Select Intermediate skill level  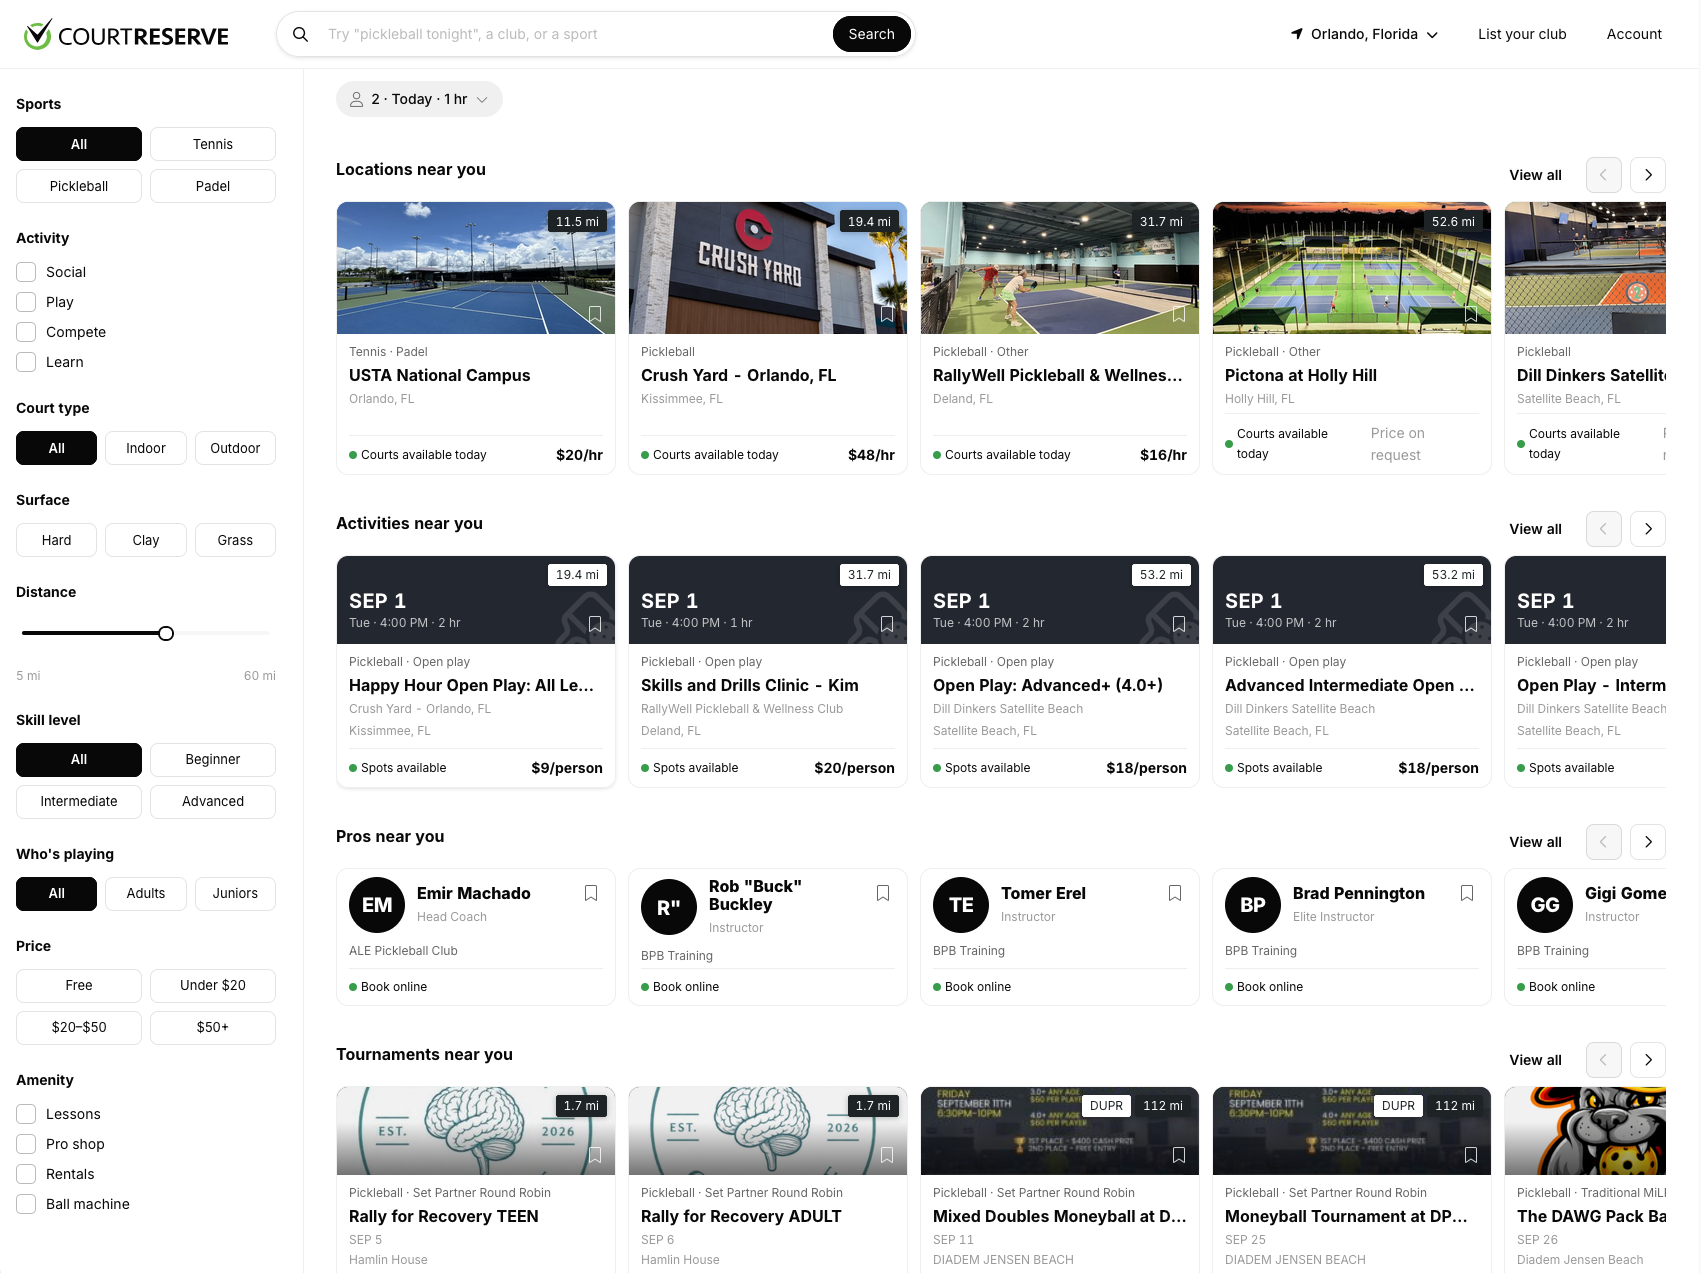tap(79, 802)
